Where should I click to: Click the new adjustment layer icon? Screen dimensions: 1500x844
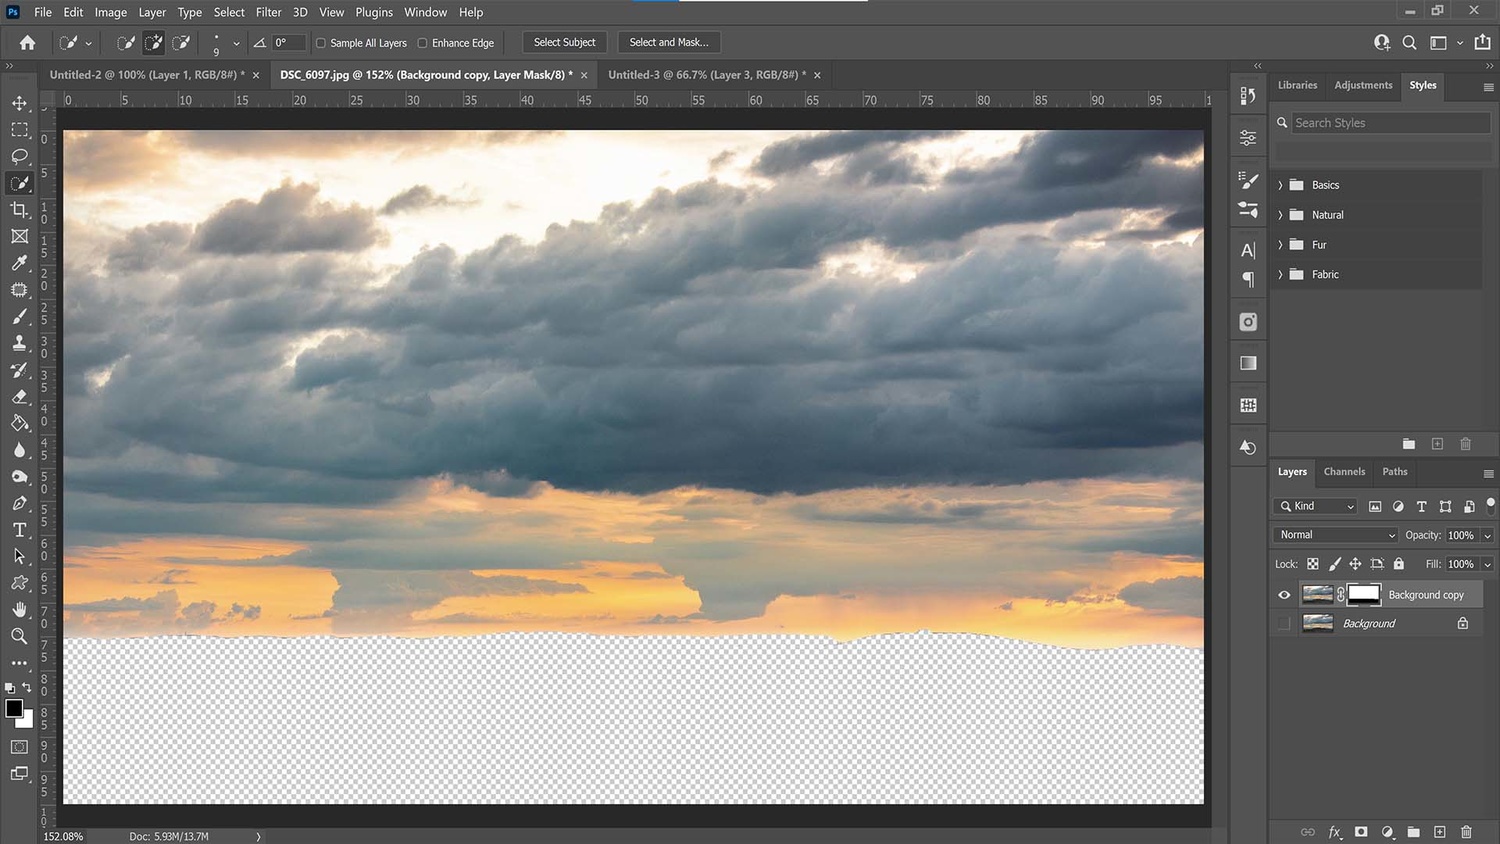[x=1387, y=832]
